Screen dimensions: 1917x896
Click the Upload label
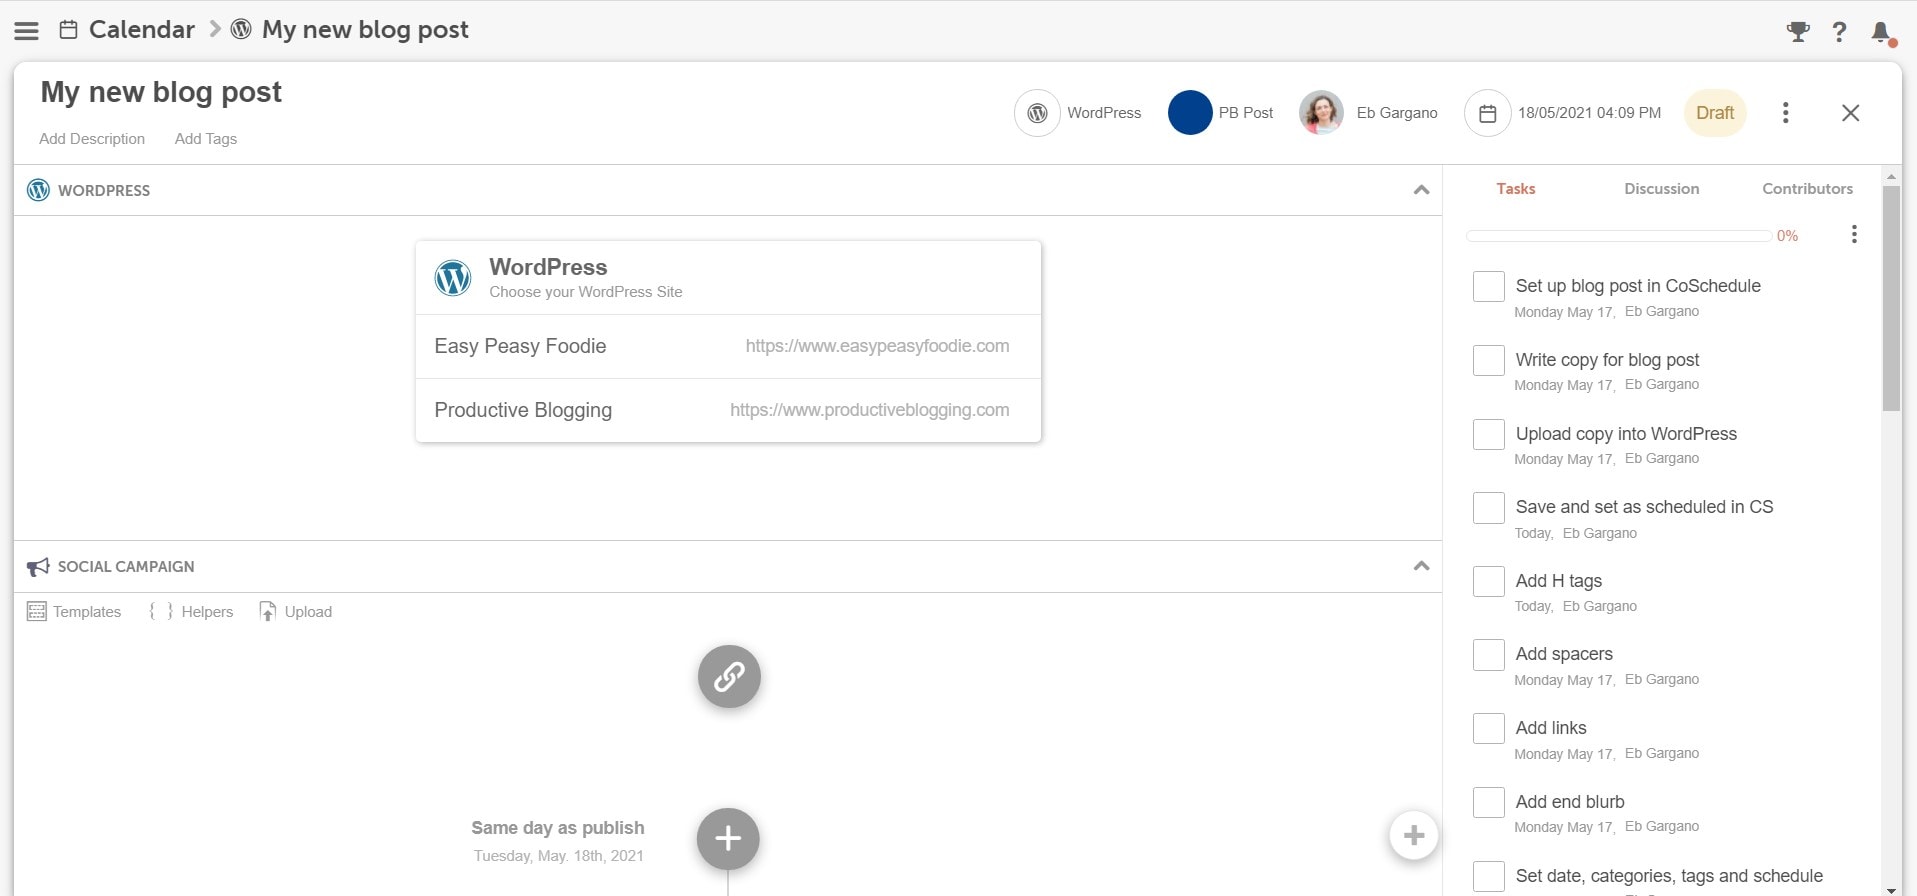[308, 612]
